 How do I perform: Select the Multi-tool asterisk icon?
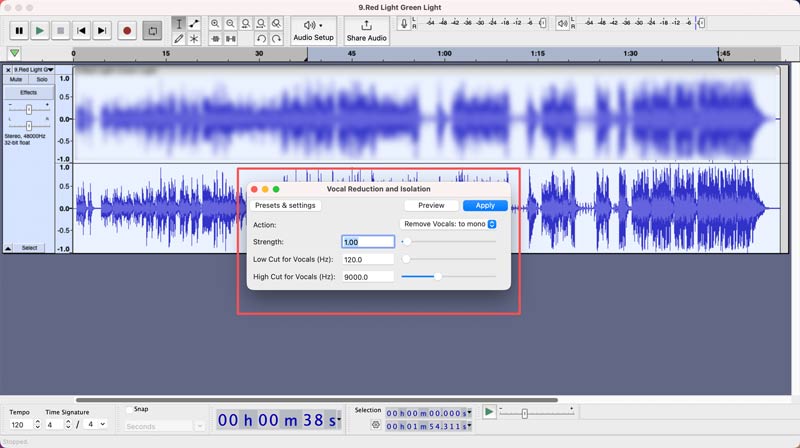point(194,39)
